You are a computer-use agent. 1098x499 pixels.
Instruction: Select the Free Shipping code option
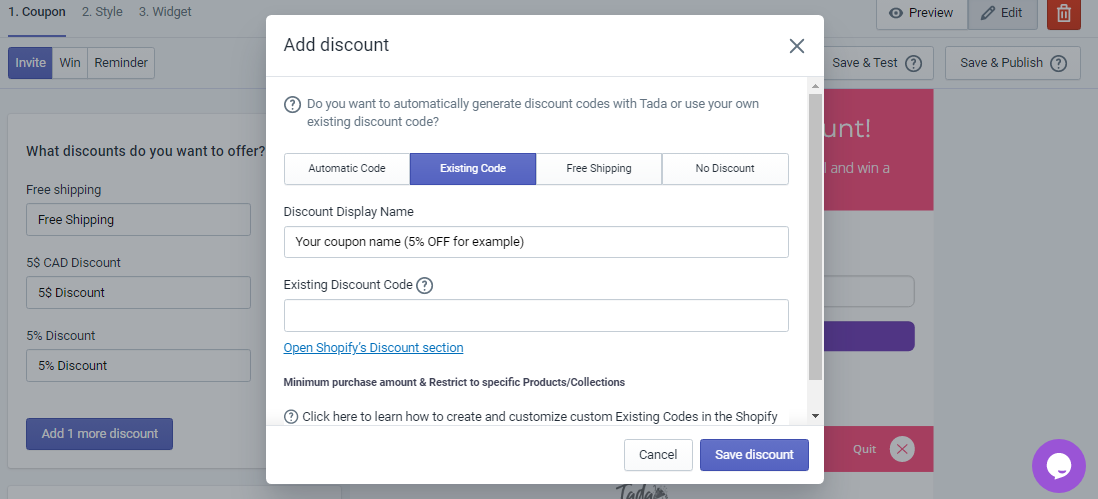(x=599, y=169)
